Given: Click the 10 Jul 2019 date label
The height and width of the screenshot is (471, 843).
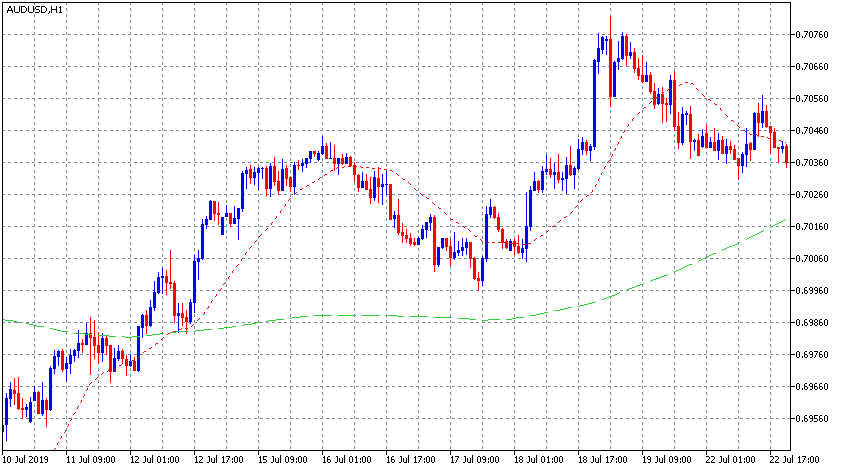Looking at the screenshot, I should (25, 460).
